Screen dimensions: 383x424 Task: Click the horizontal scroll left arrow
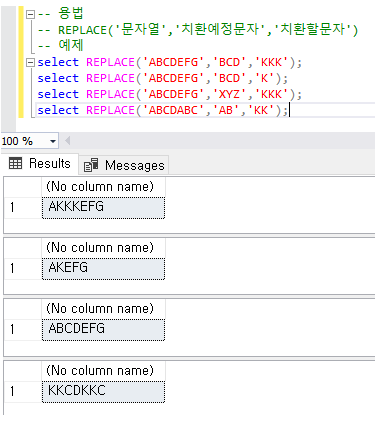coord(68,141)
